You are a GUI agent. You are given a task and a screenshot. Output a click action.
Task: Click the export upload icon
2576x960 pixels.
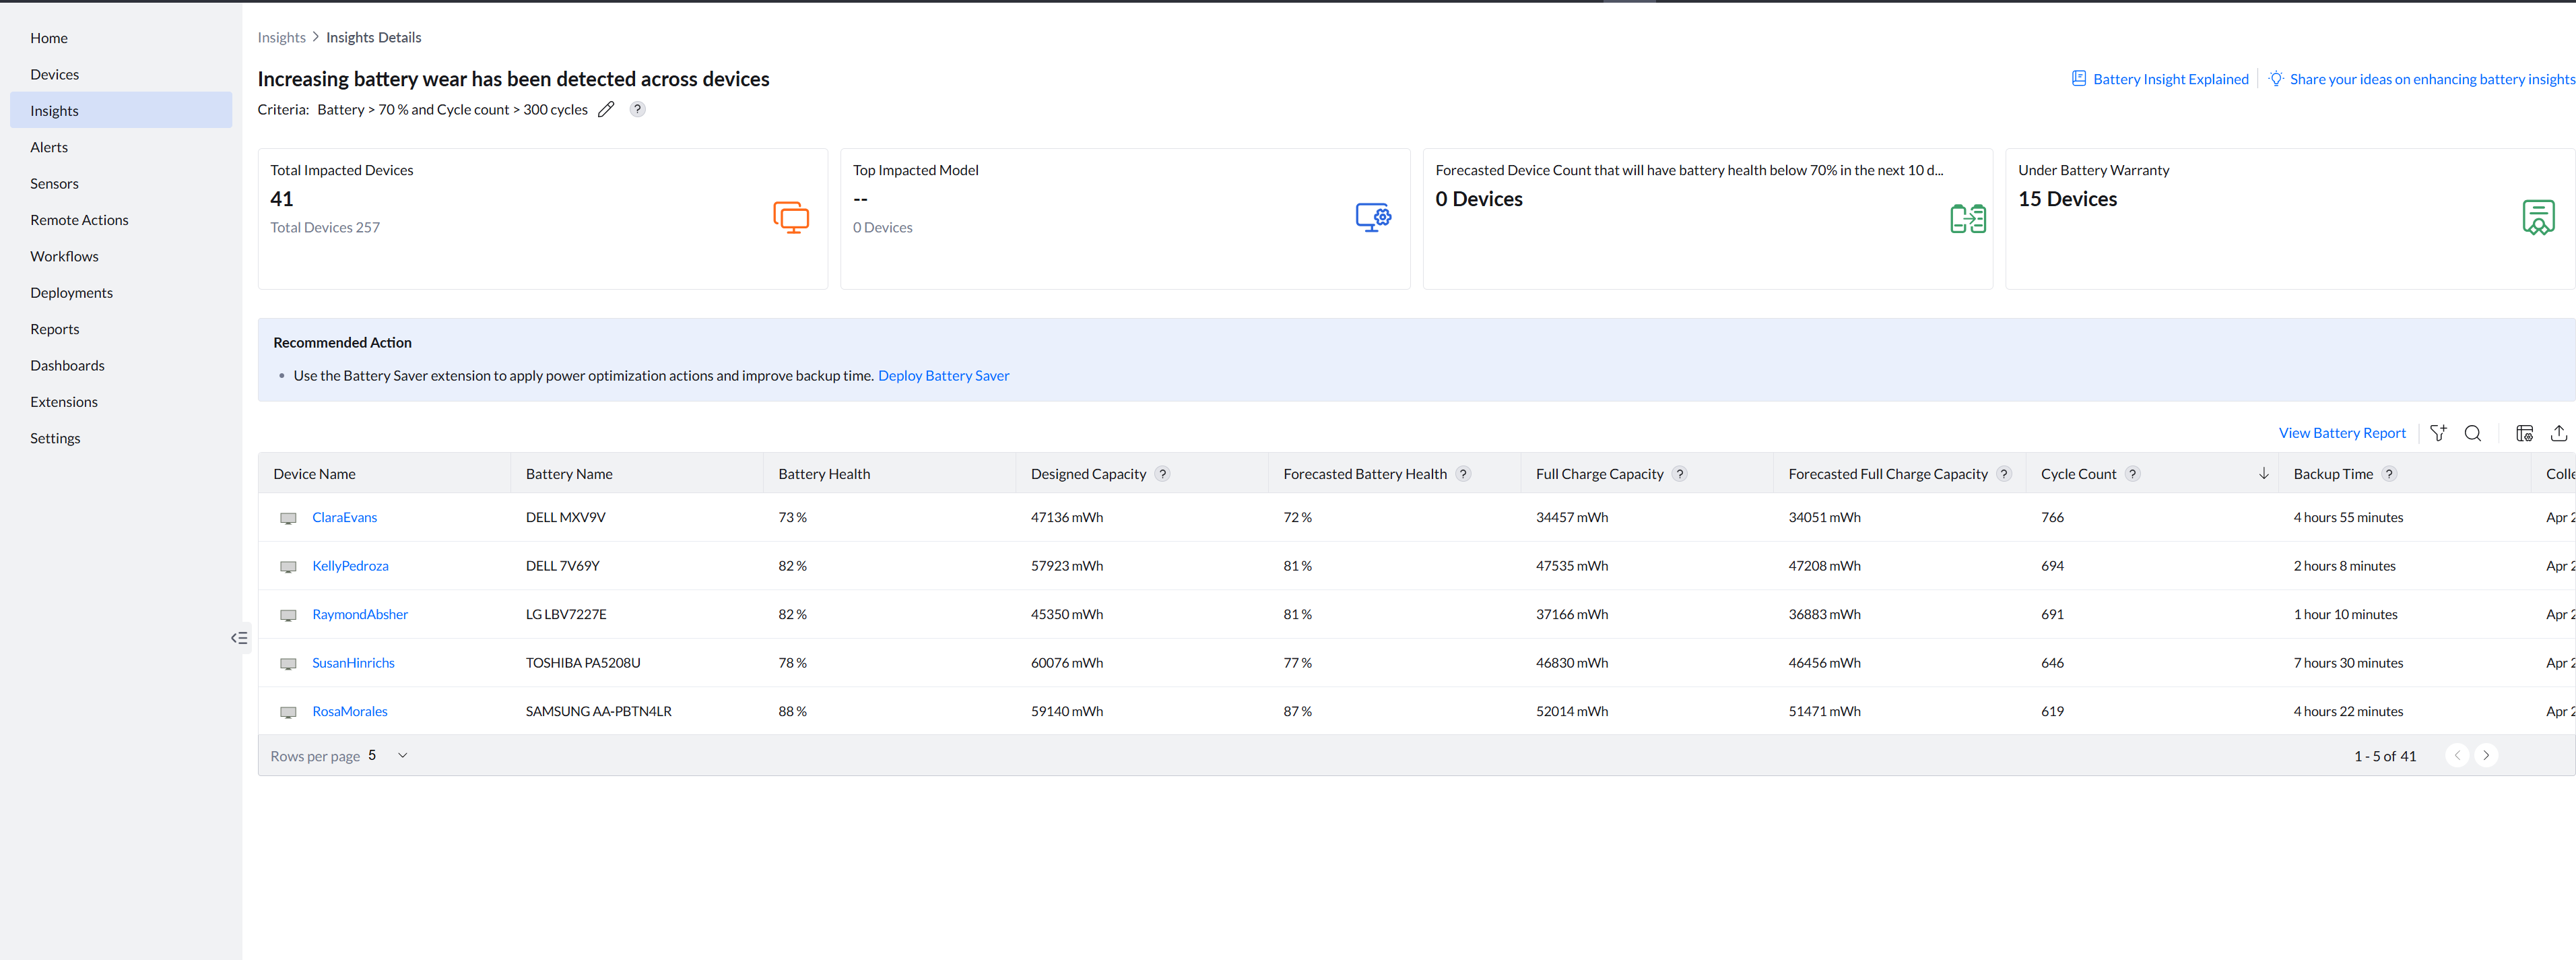(2558, 433)
